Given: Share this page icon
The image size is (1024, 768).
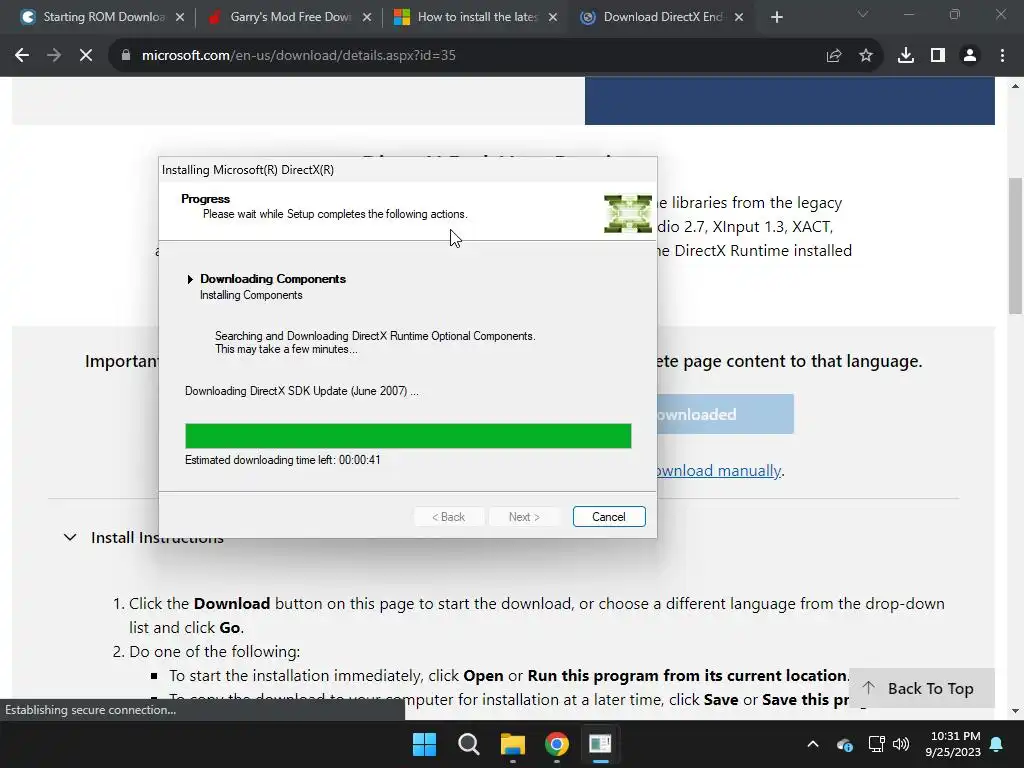Looking at the screenshot, I should [x=833, y=56].
